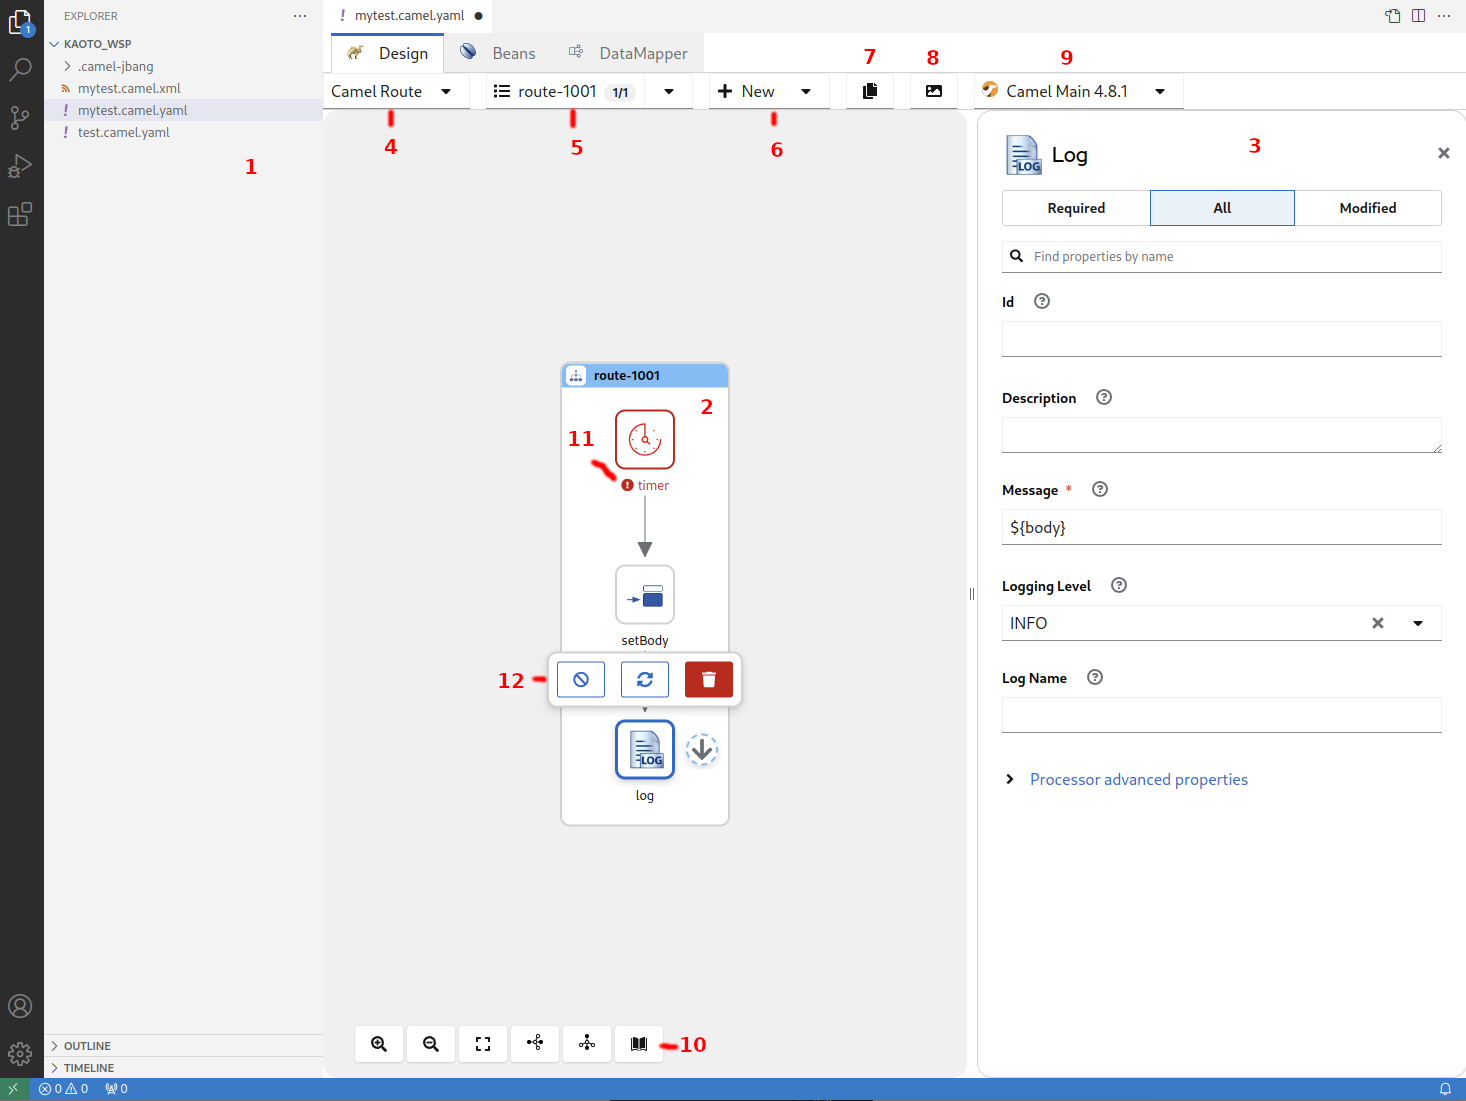1466x1101 pixels.
Task: Click the Find properties by name field
Action: [1230, 257]
